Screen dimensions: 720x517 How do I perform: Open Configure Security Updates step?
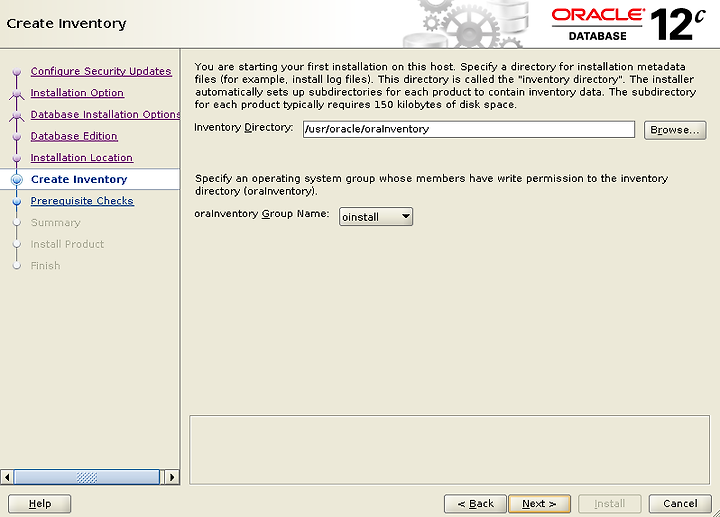[101, 71]
